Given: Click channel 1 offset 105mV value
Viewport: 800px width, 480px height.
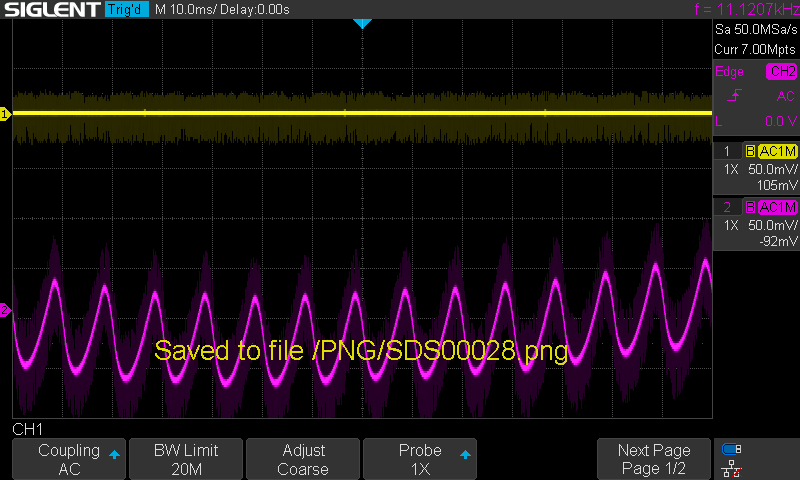Looking at the screenshot, I should 777,185.
